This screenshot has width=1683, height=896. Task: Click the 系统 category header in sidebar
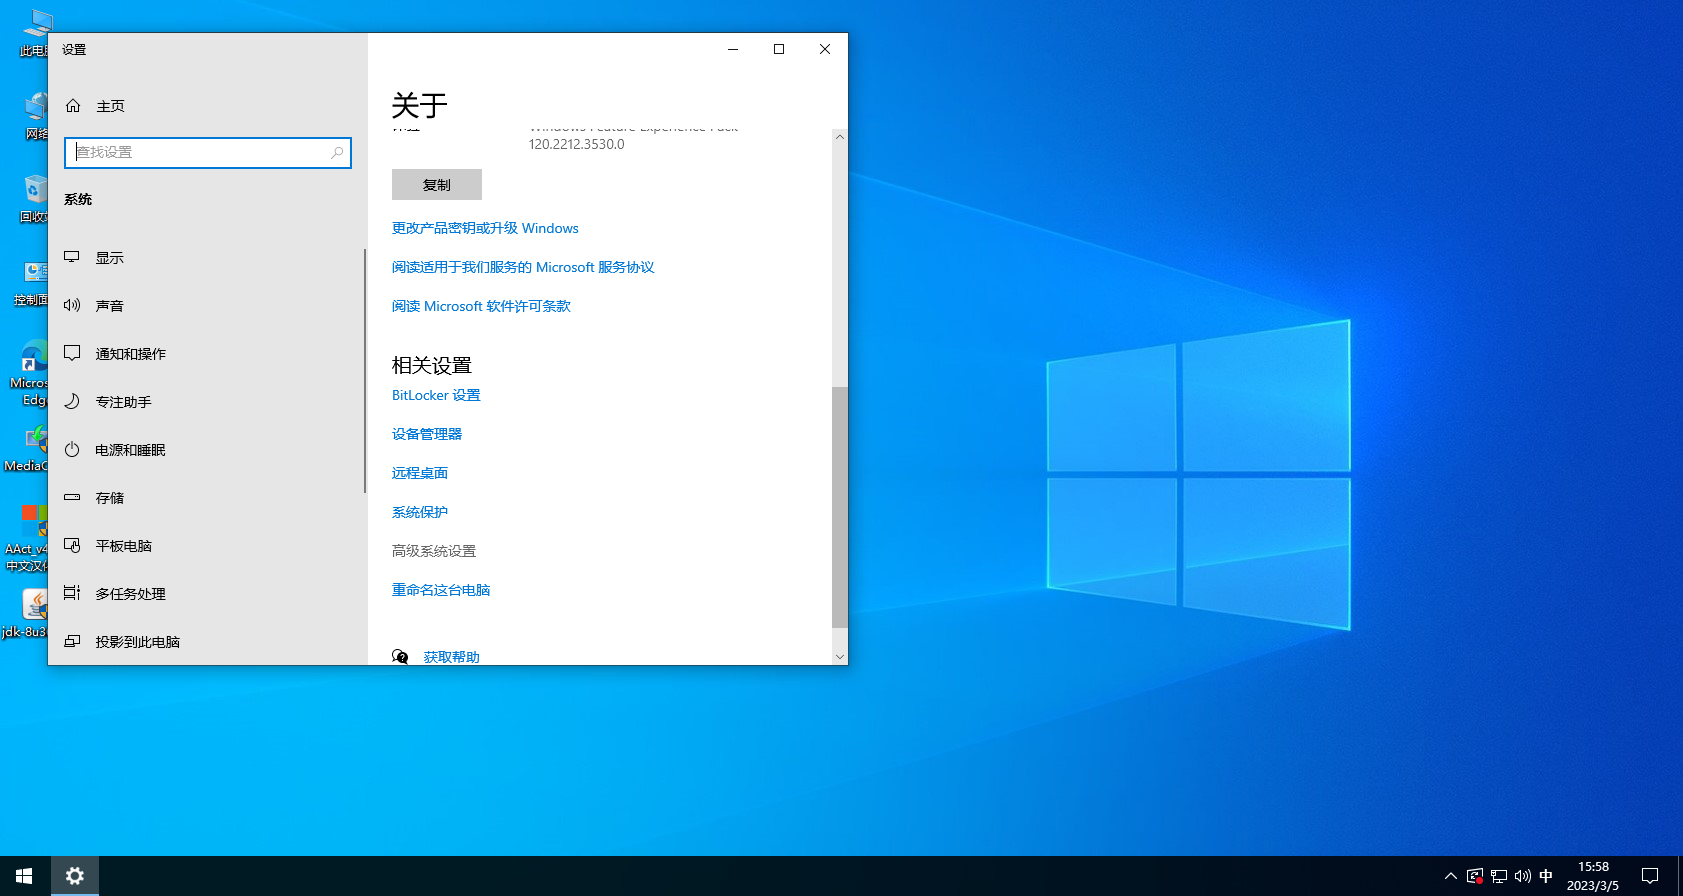pos(78,199)
